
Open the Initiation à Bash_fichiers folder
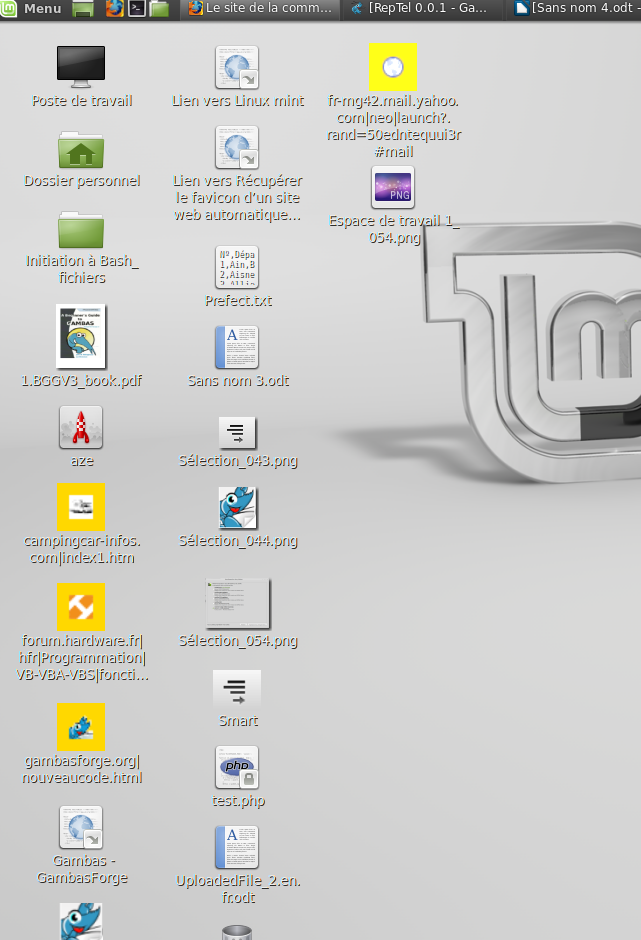coord(81,229)
